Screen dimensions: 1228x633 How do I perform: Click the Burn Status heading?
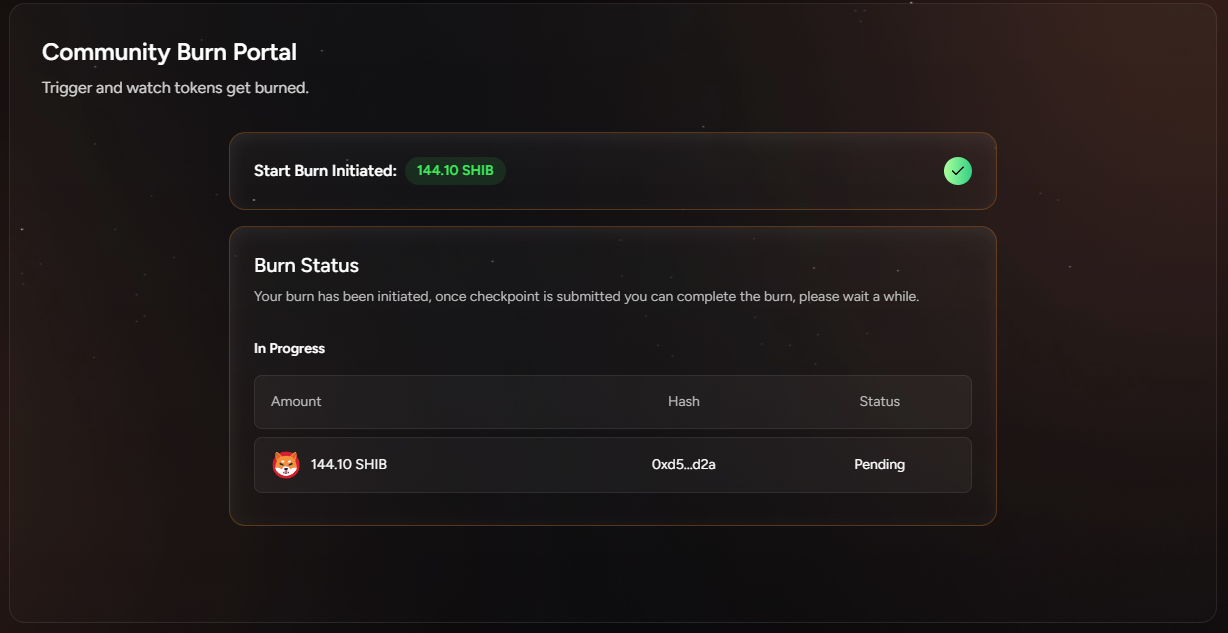coord(306,266)
